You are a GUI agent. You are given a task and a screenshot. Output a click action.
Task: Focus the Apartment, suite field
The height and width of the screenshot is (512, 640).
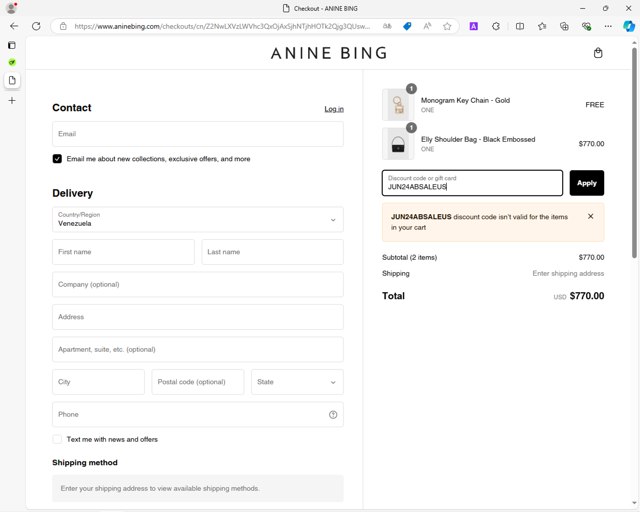198,349
